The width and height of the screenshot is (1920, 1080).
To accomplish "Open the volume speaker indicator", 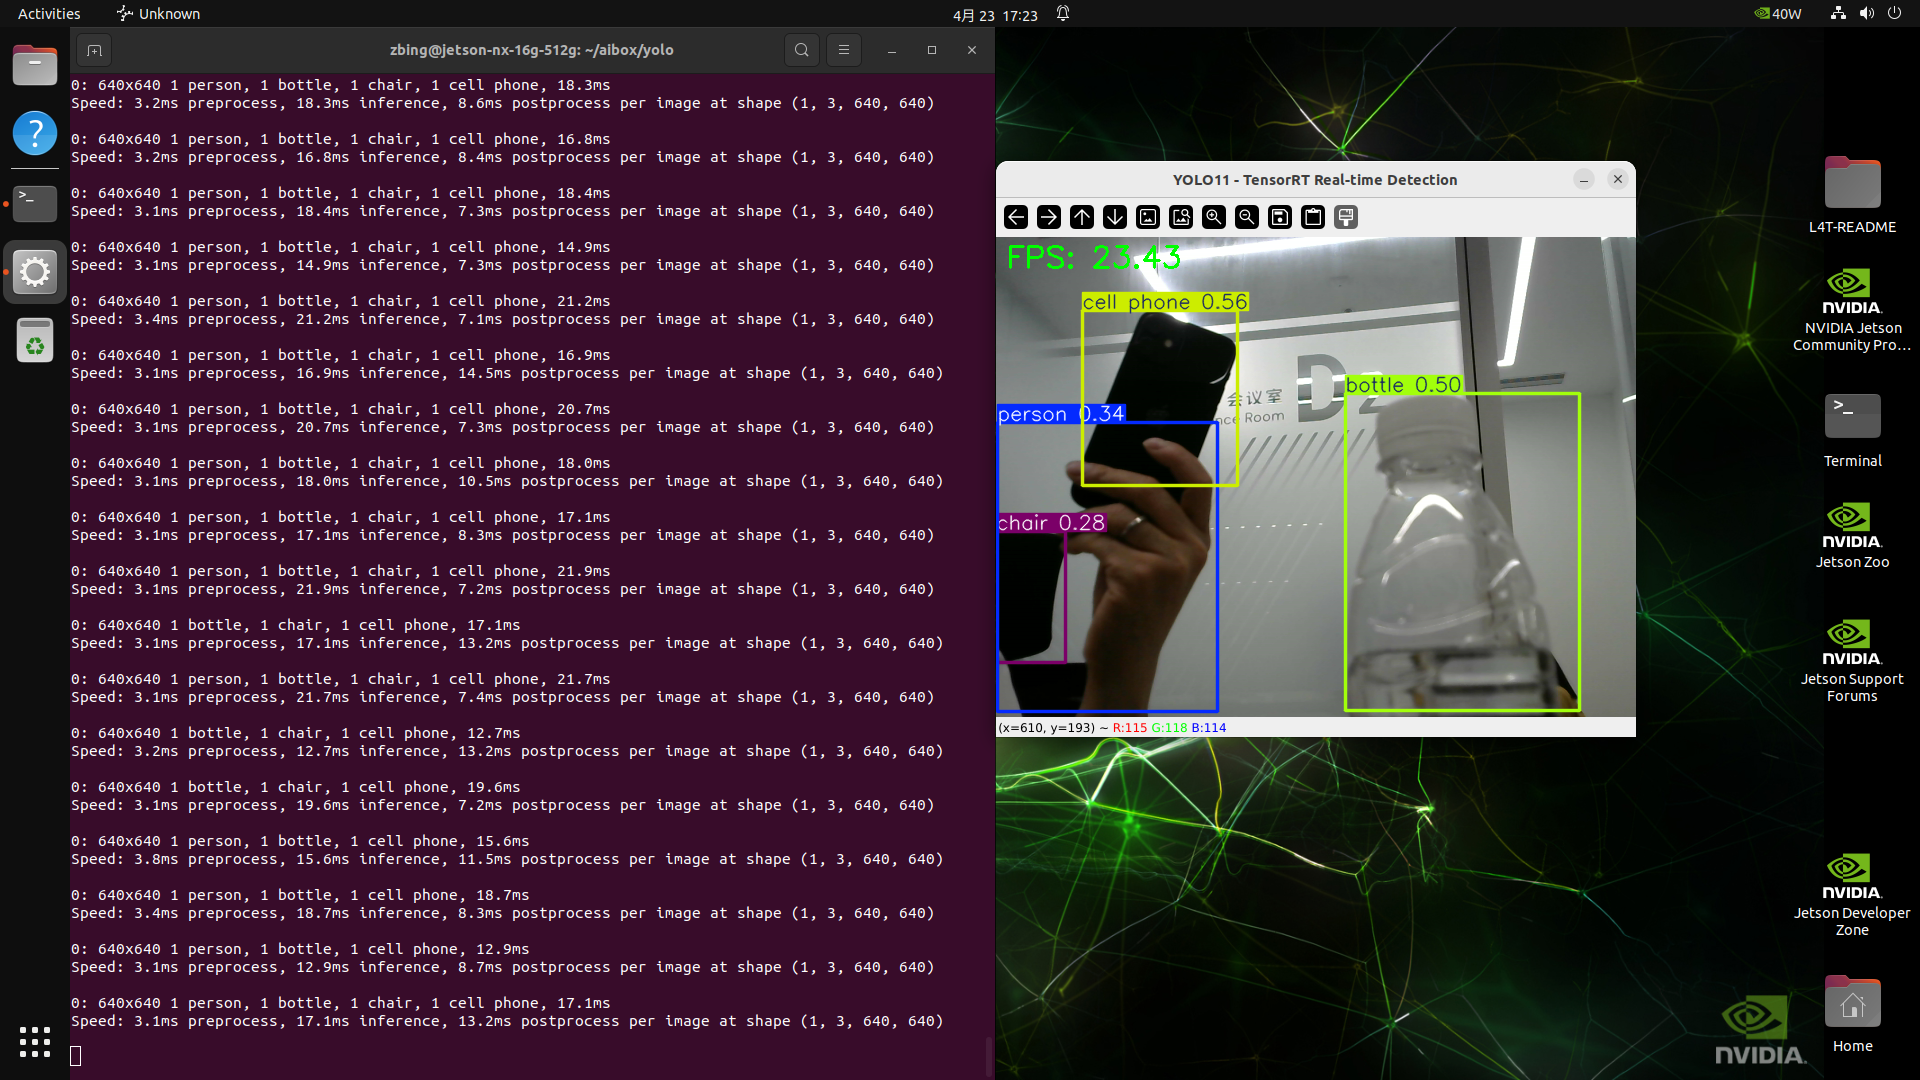I will pos(1866,14).
